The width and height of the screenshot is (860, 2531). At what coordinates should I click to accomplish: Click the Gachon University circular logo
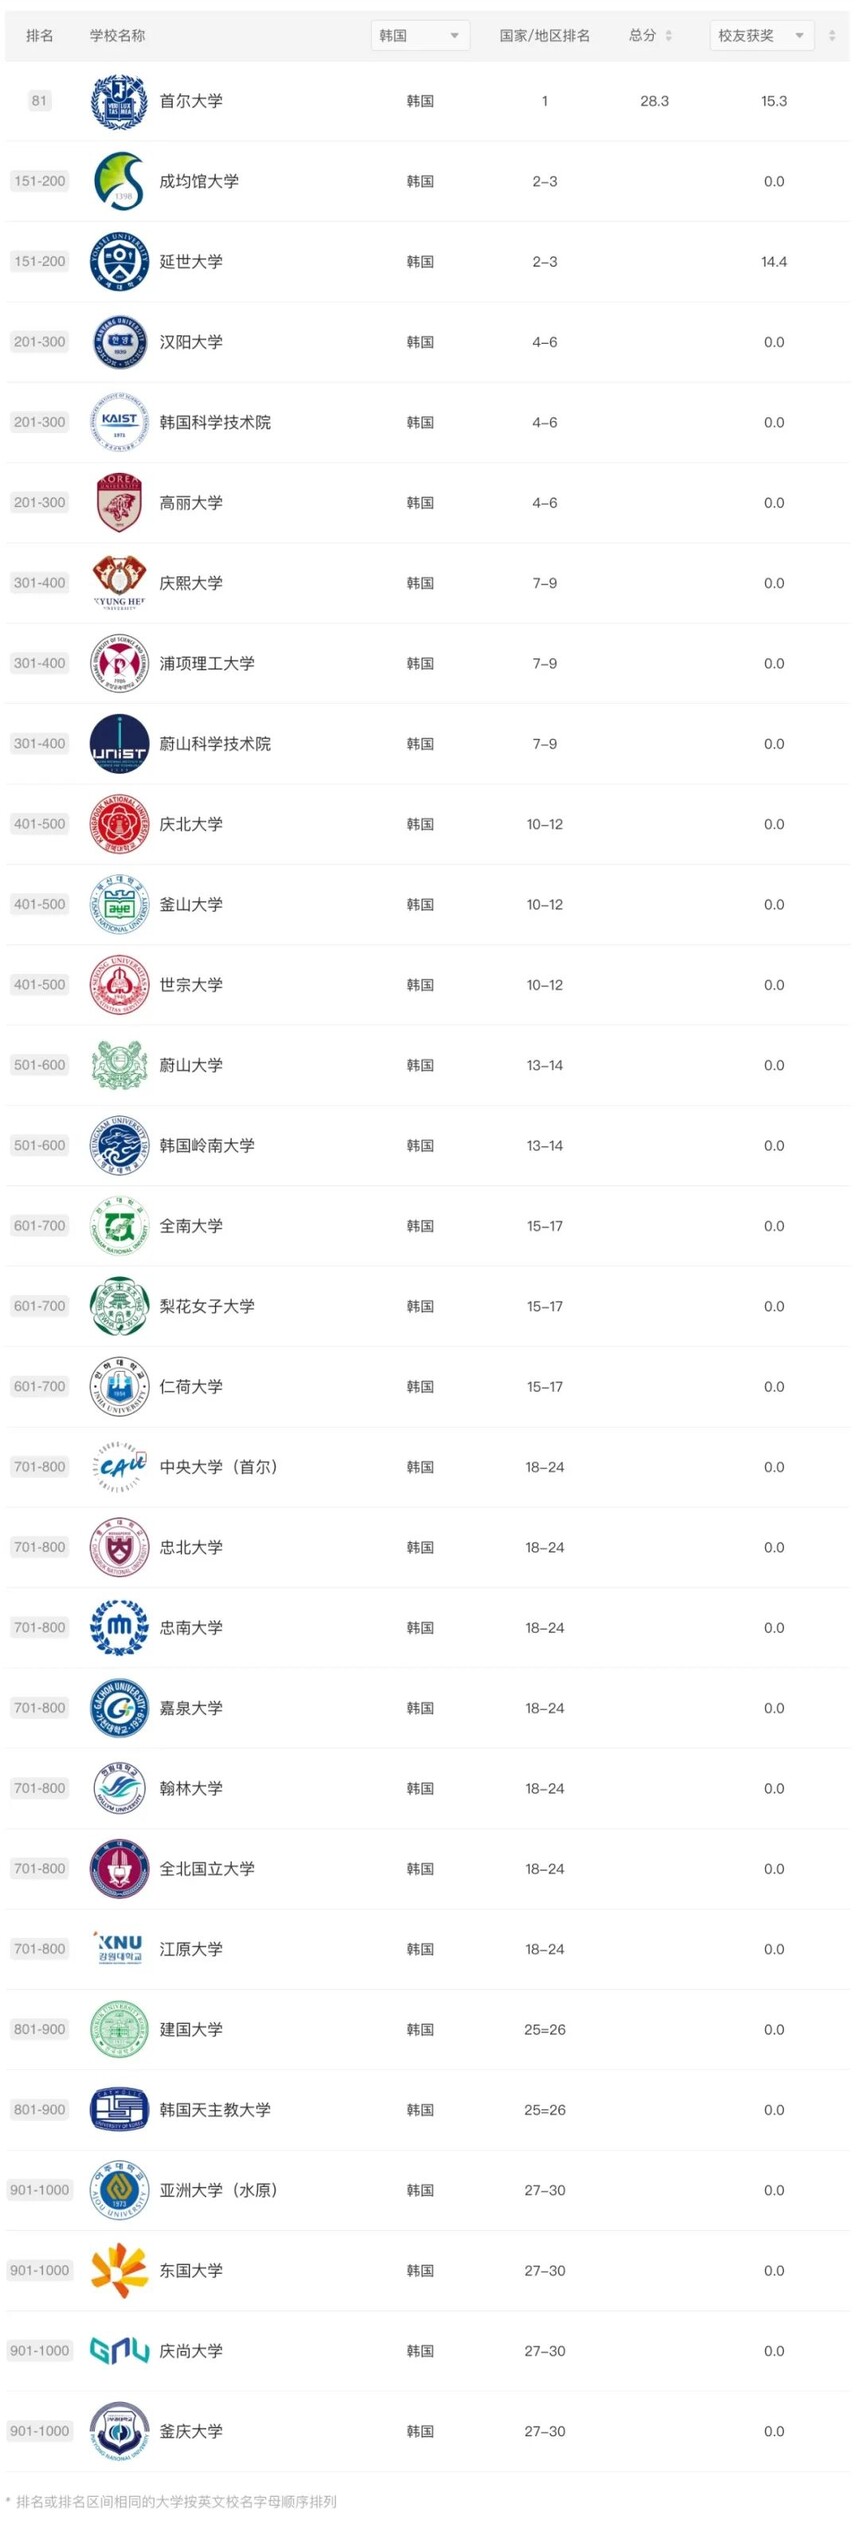pos(119,1708)
